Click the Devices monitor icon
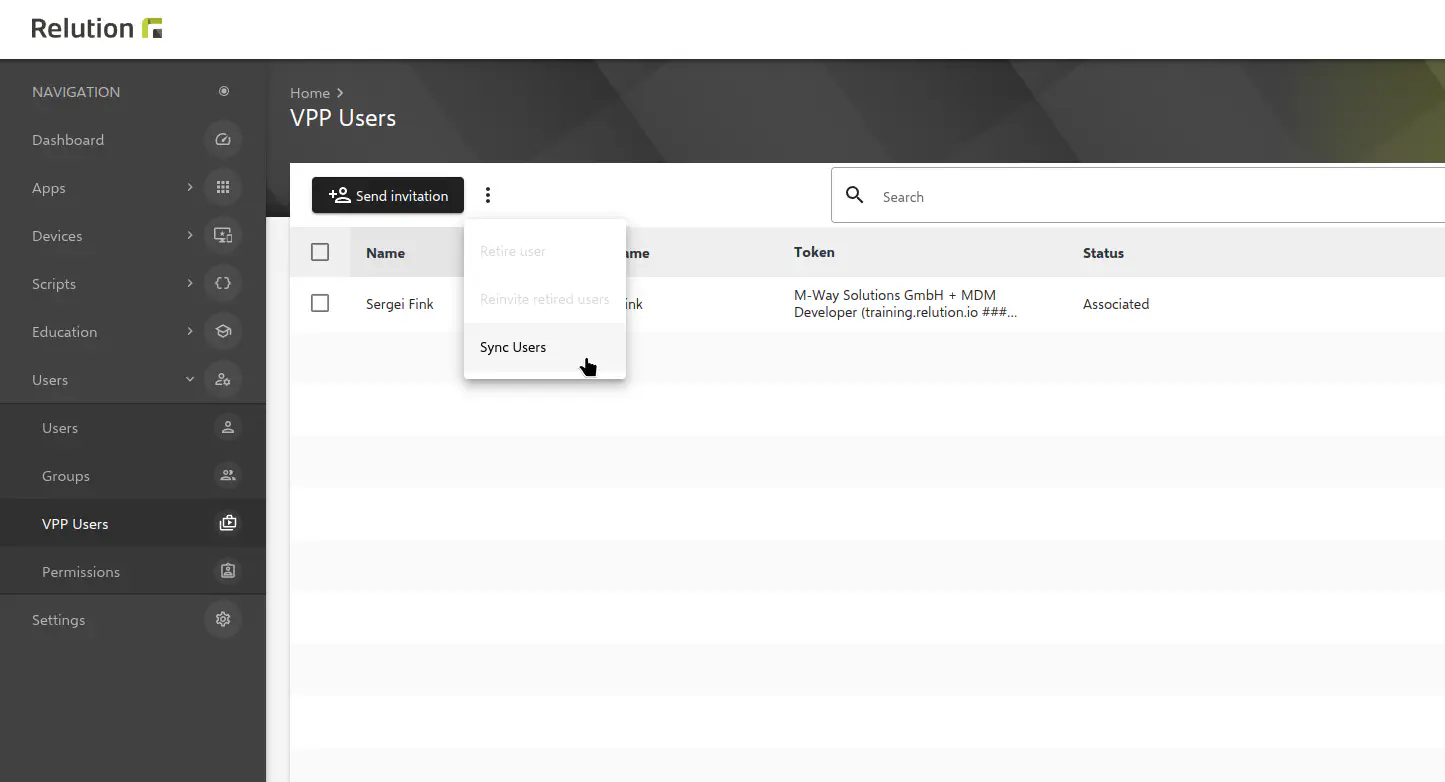The width and height of the screenshot is (1445, 782). [223, 236]
